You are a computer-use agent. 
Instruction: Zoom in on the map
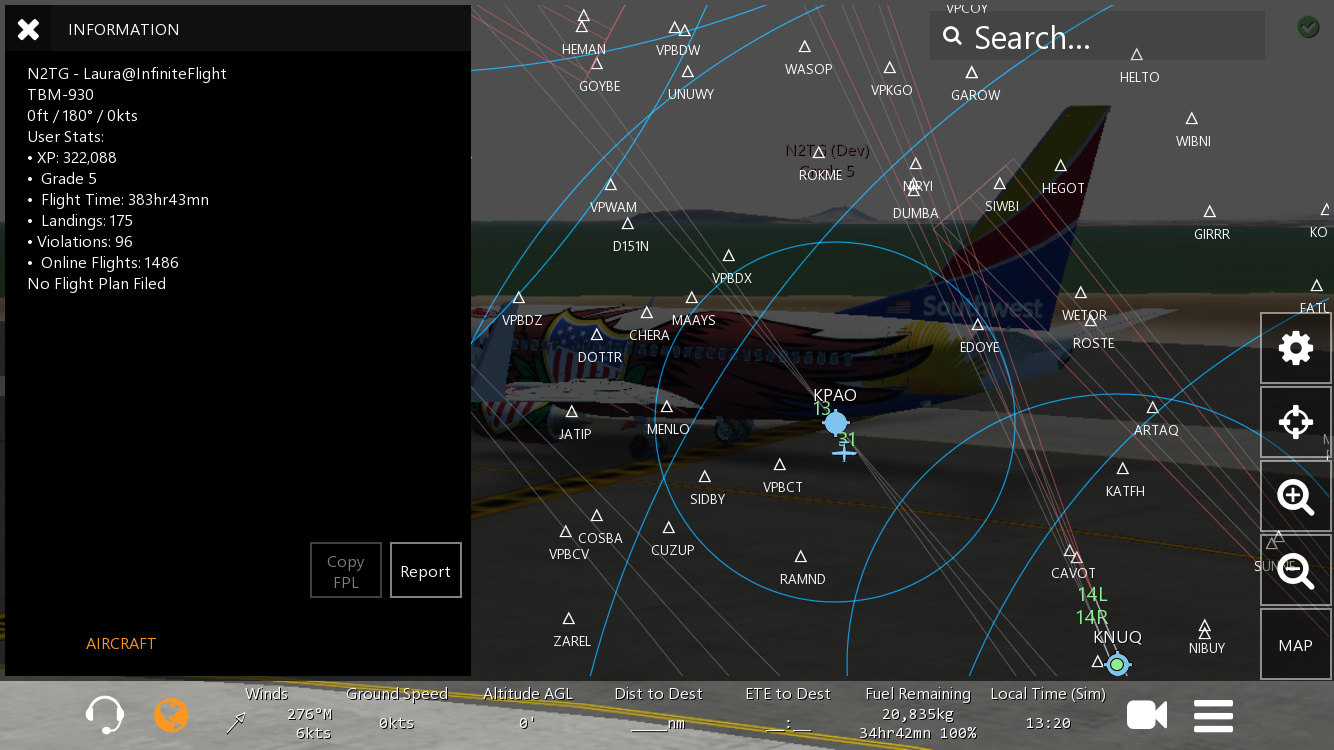pyautogui.click(x=1296, y=496)
